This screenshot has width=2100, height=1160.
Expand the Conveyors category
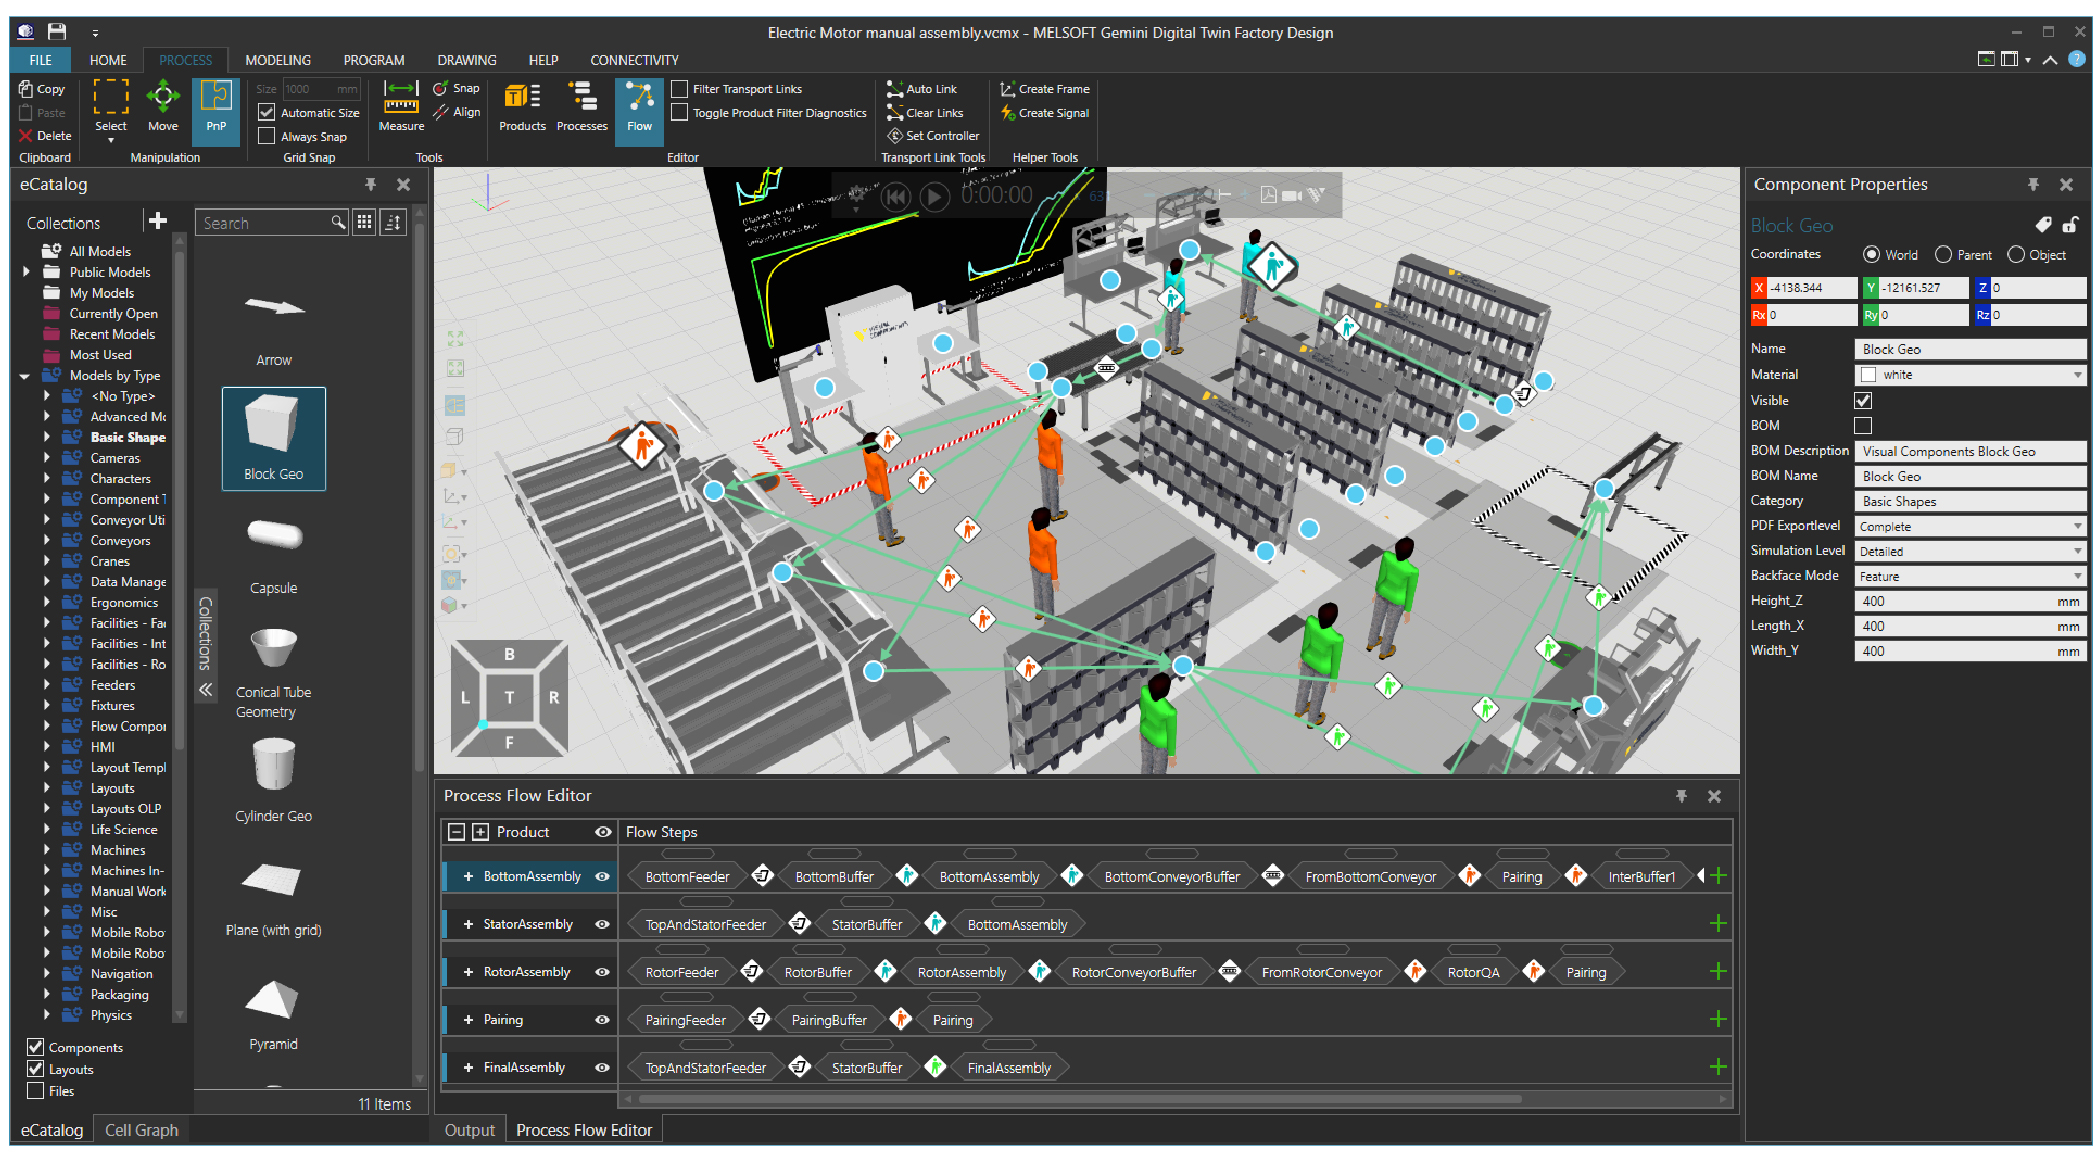point(46,541)
